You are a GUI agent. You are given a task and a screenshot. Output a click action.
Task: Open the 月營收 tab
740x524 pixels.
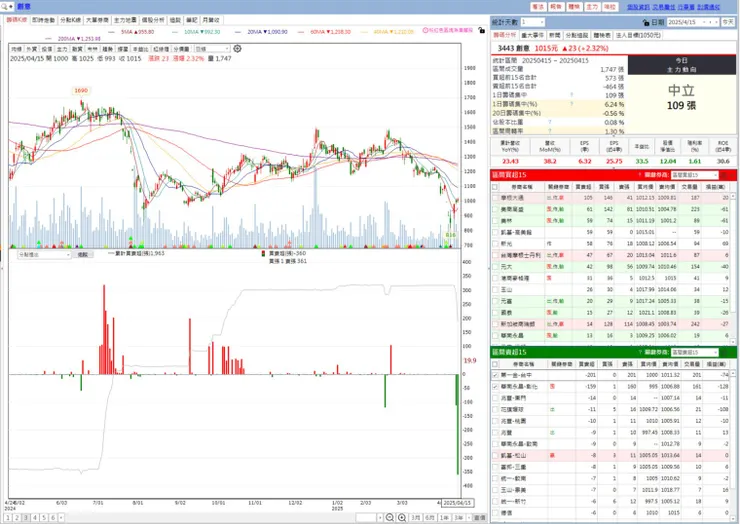[x=211, y=20]
